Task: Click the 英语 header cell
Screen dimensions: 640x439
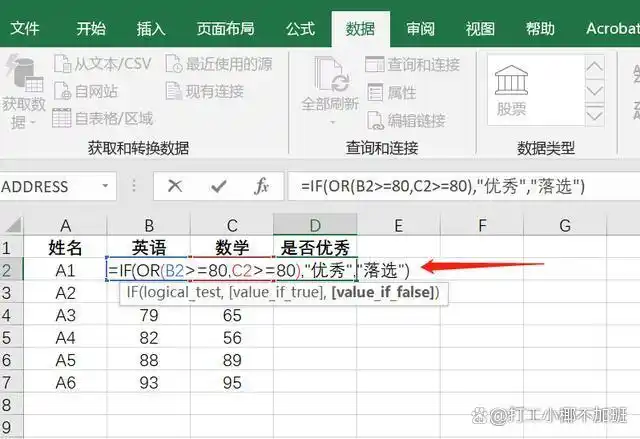Action: click(x=149, y=248)
